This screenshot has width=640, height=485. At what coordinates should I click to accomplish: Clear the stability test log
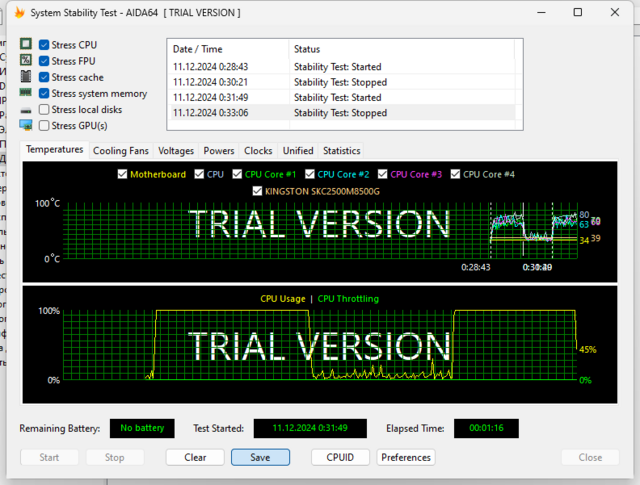tap(195, 457)
